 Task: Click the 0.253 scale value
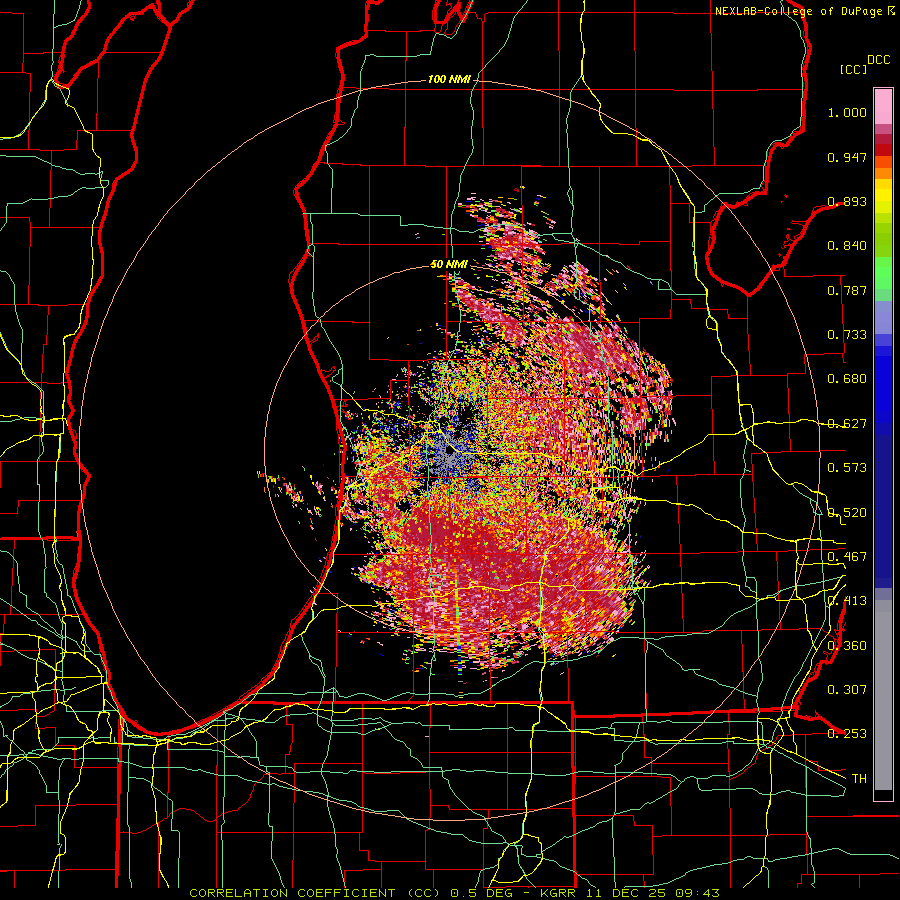847,734
